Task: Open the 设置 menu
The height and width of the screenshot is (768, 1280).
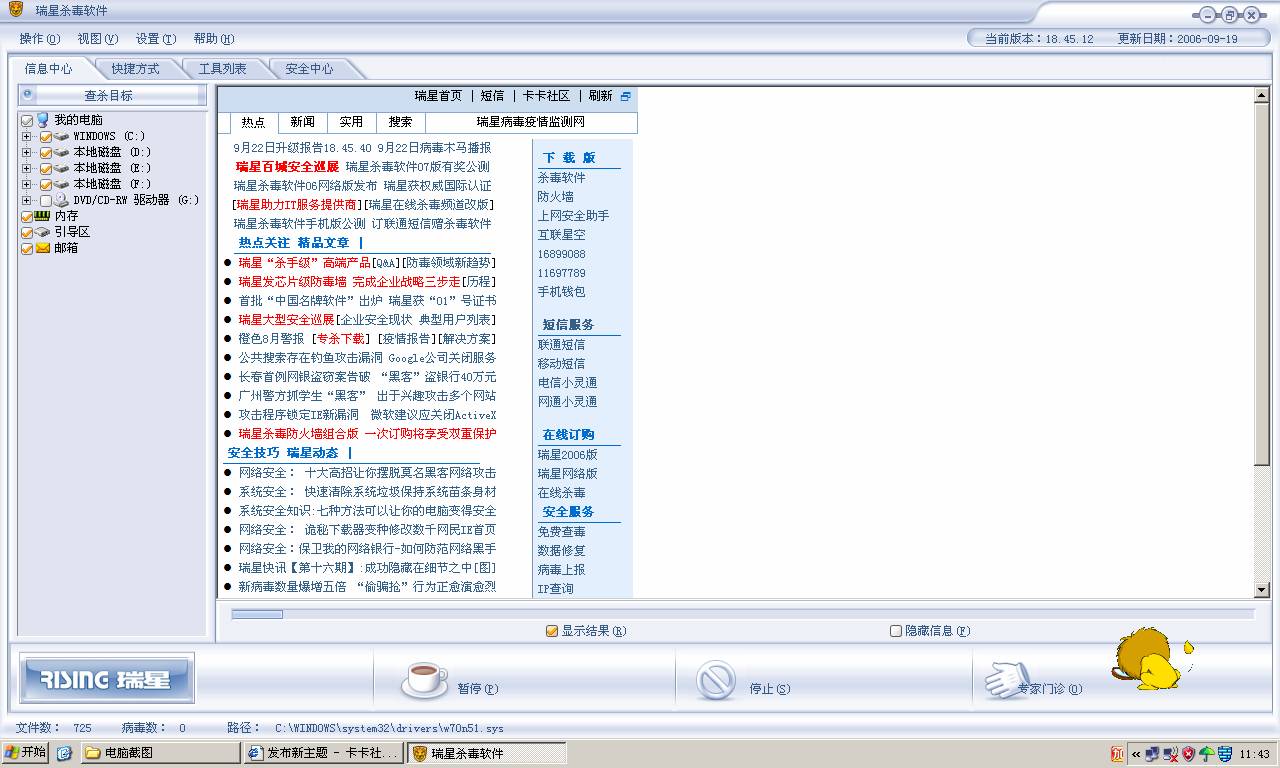Action: click(156, 39)
